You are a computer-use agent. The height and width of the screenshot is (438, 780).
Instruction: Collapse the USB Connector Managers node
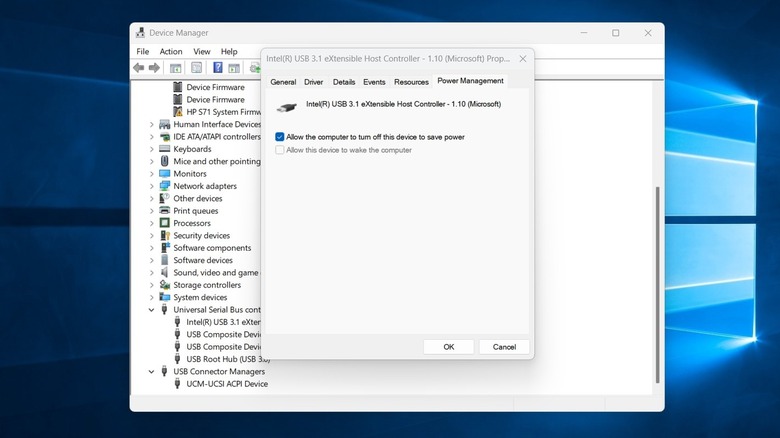(152, 371)
